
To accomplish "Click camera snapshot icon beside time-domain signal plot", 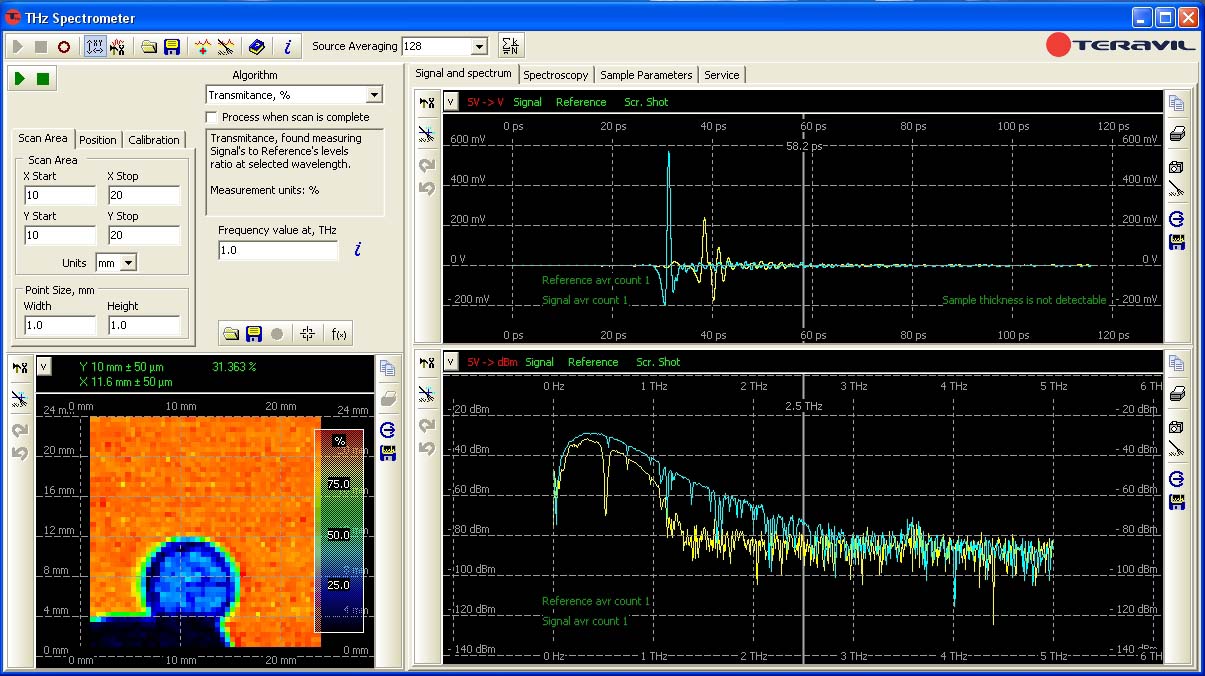I will coord(1176,167).
